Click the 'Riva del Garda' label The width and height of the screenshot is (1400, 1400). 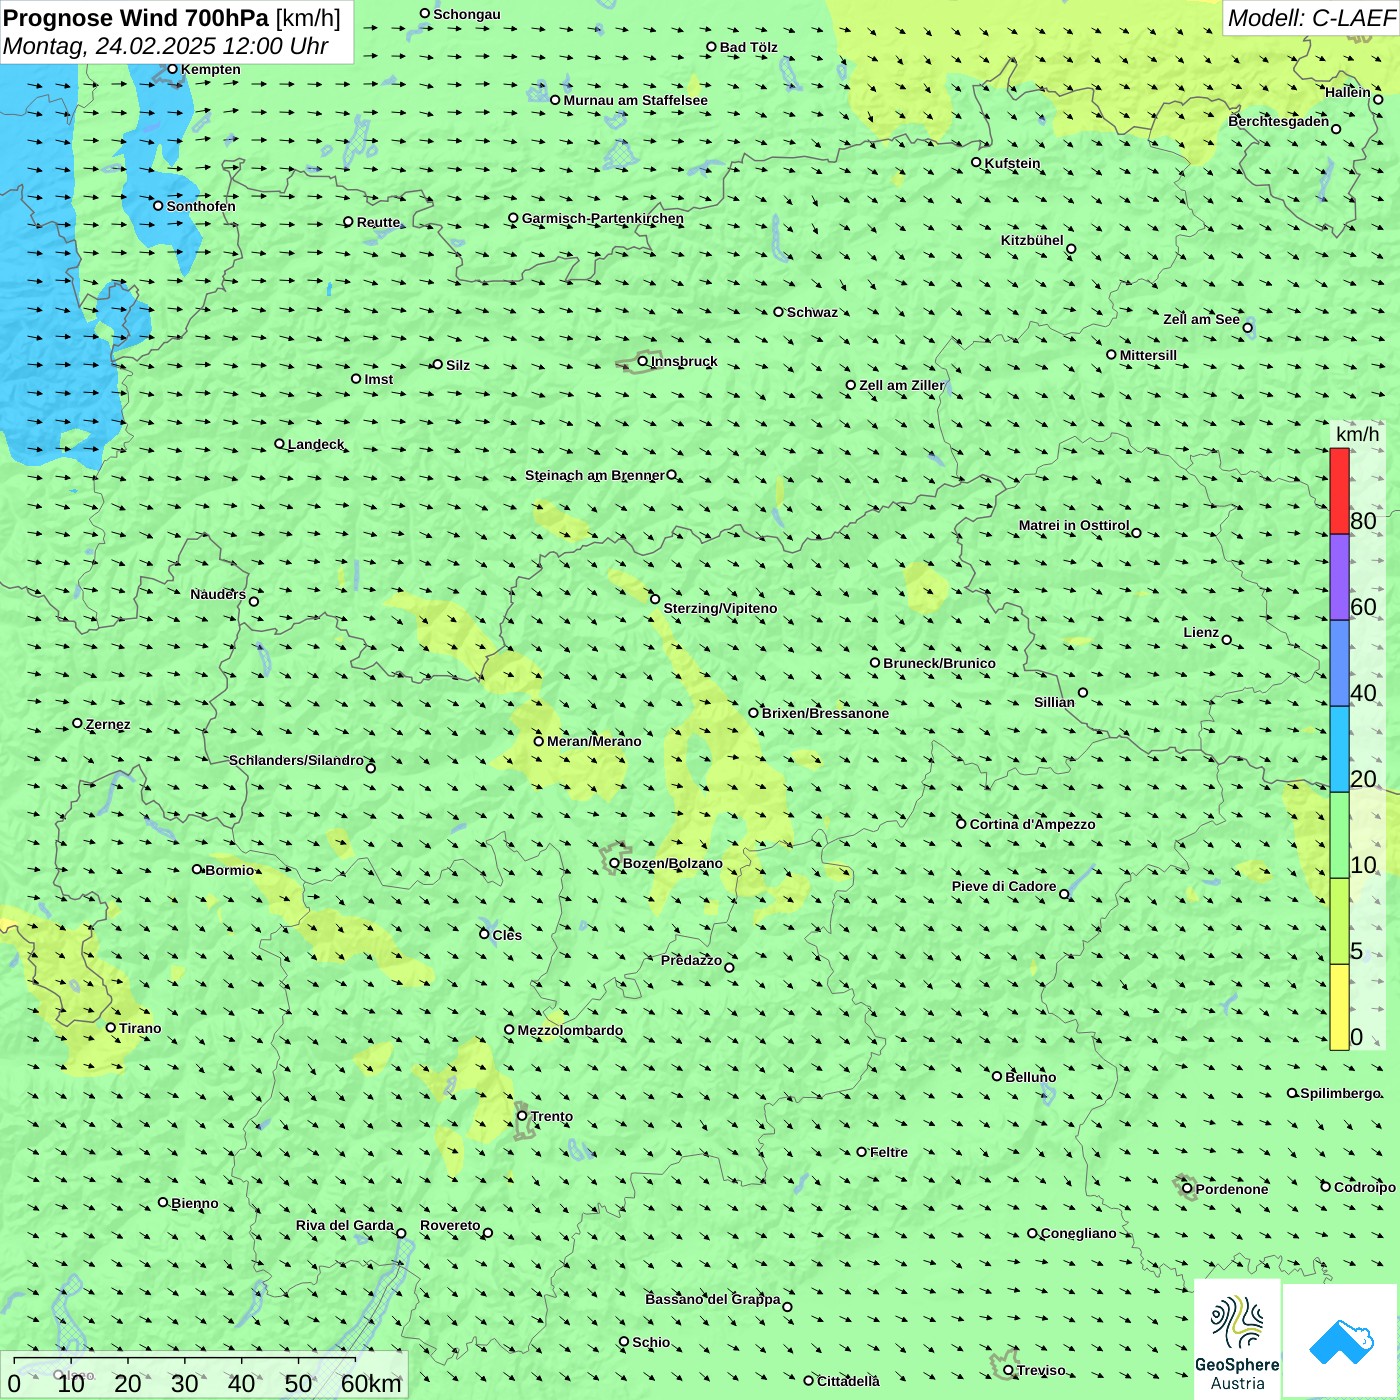345,1225
